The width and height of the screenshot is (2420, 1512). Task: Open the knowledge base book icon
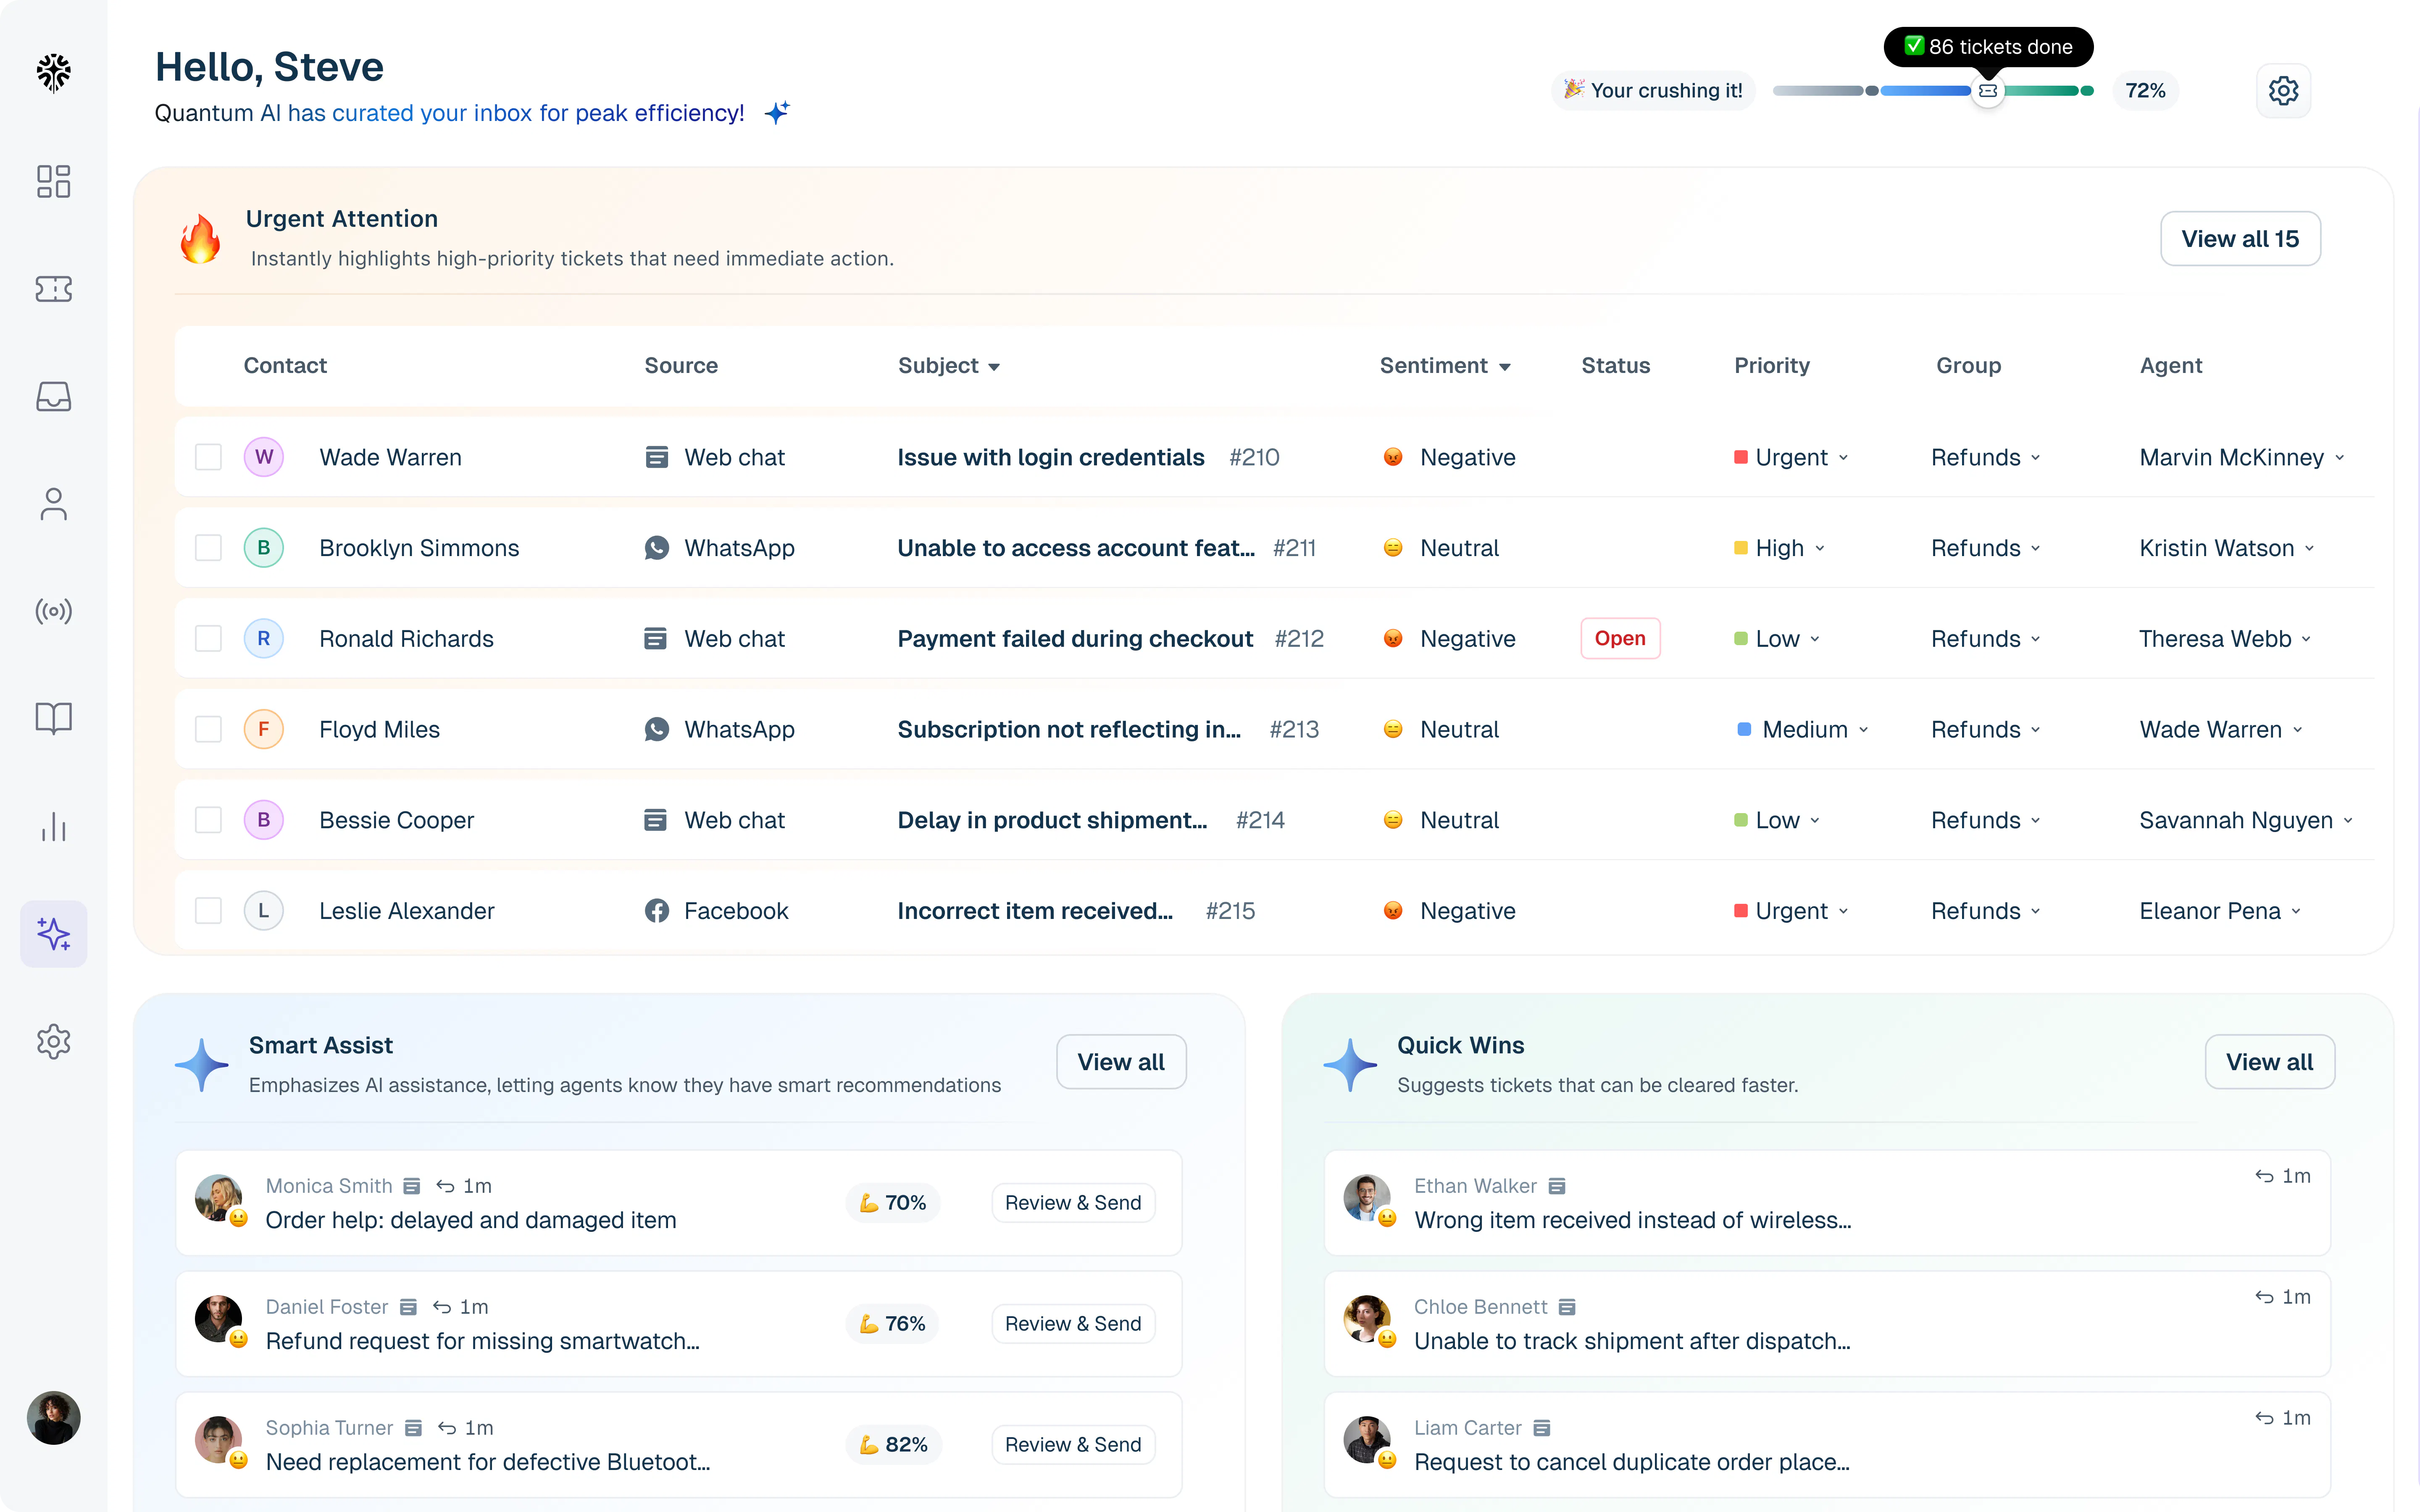(54, 718)
